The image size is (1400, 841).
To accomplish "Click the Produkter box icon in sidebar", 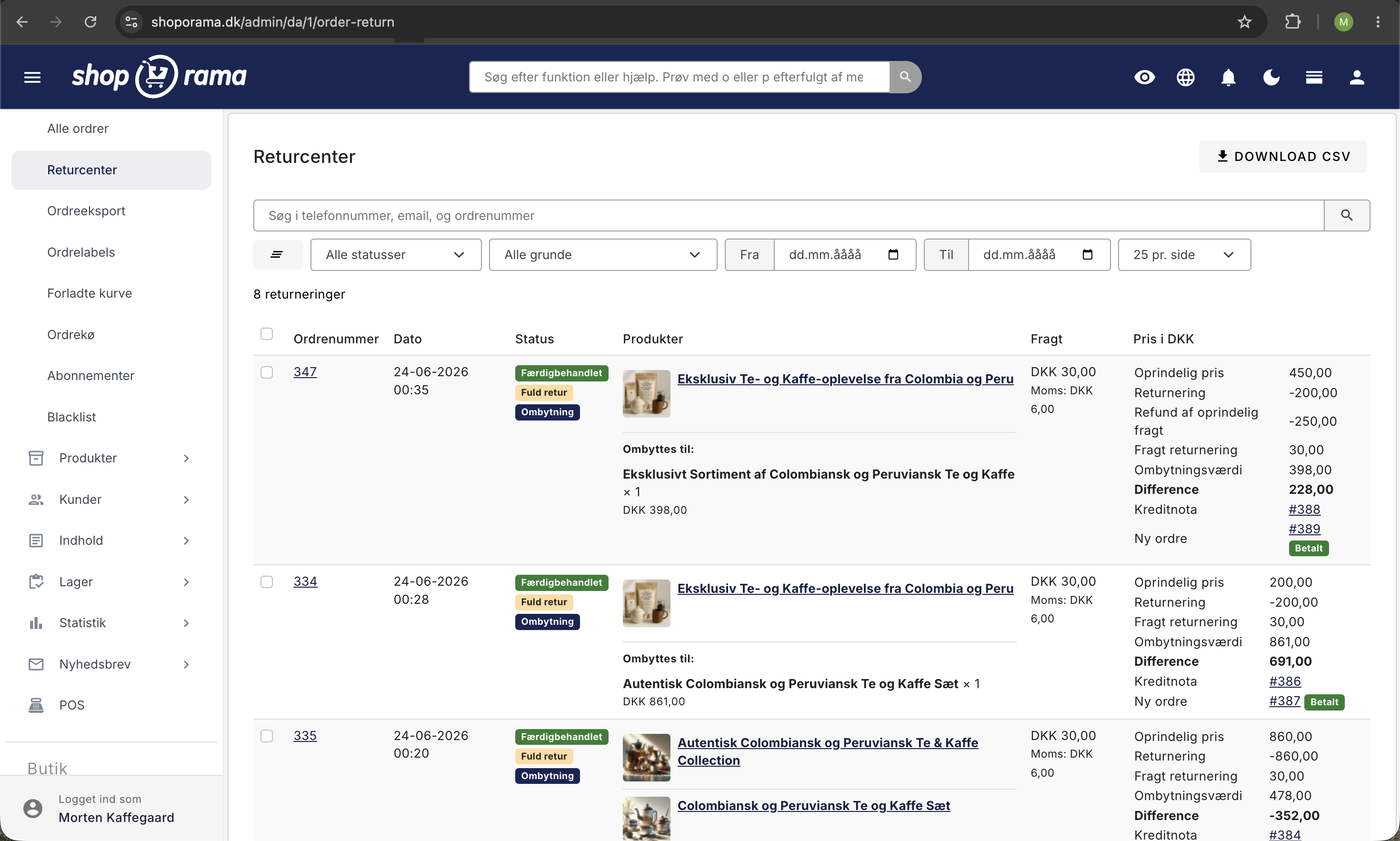I will [36, 458].
